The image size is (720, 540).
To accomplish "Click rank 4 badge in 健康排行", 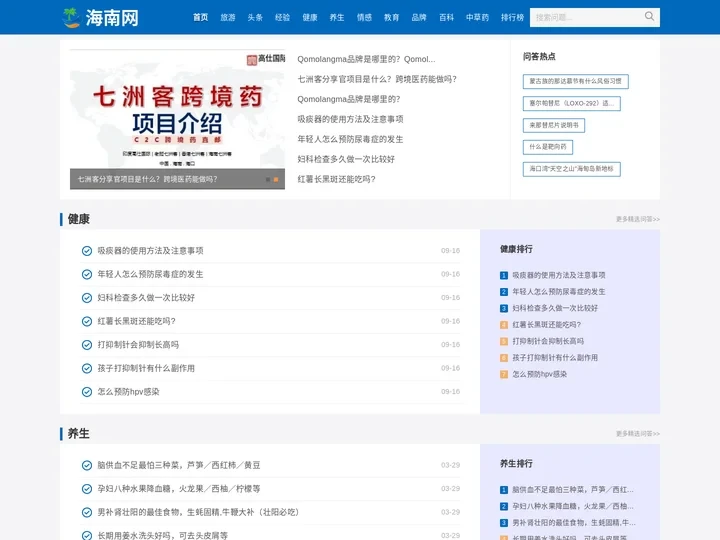I will (x=504, y=325).
